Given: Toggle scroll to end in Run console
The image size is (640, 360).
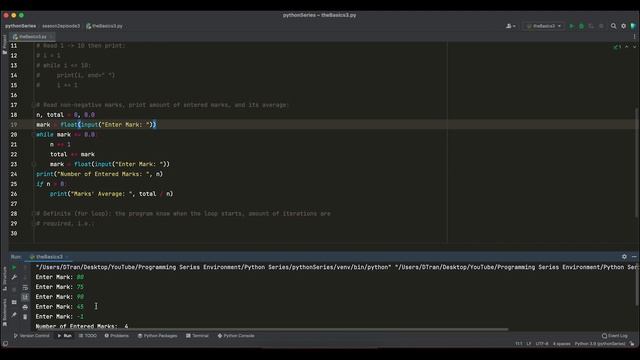Looking at the screenshot, I should 25,297.
